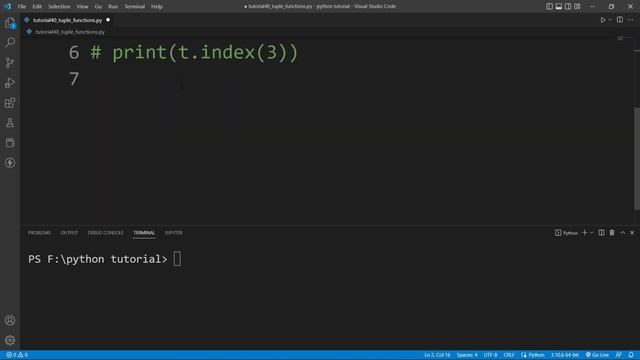Screen dimensions: 640x360
Task: Open the Help menu
Action: coord(157,7)
